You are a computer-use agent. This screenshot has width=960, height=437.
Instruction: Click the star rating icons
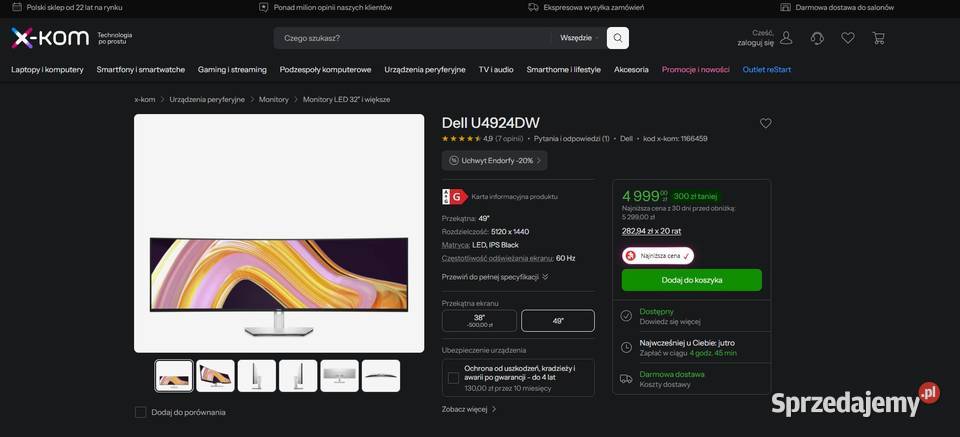click(461, 139)
